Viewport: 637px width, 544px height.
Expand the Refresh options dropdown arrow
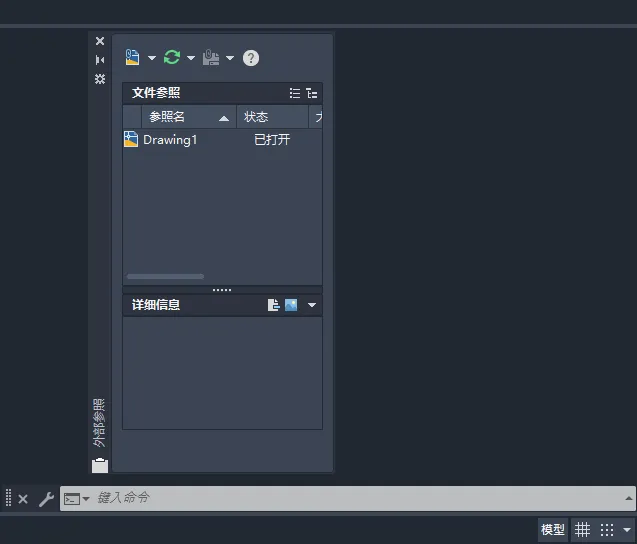(x=191, y=58)
